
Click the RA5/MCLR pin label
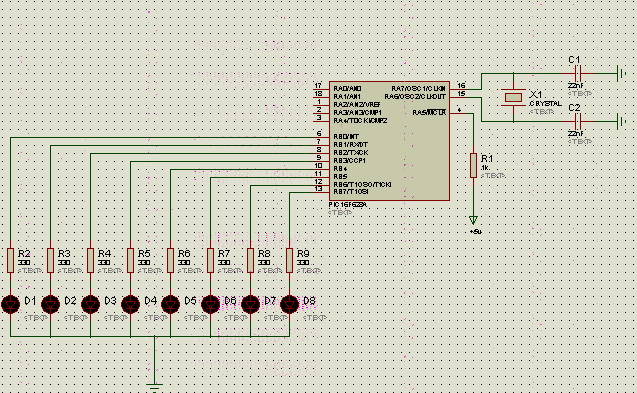(429, 113)
